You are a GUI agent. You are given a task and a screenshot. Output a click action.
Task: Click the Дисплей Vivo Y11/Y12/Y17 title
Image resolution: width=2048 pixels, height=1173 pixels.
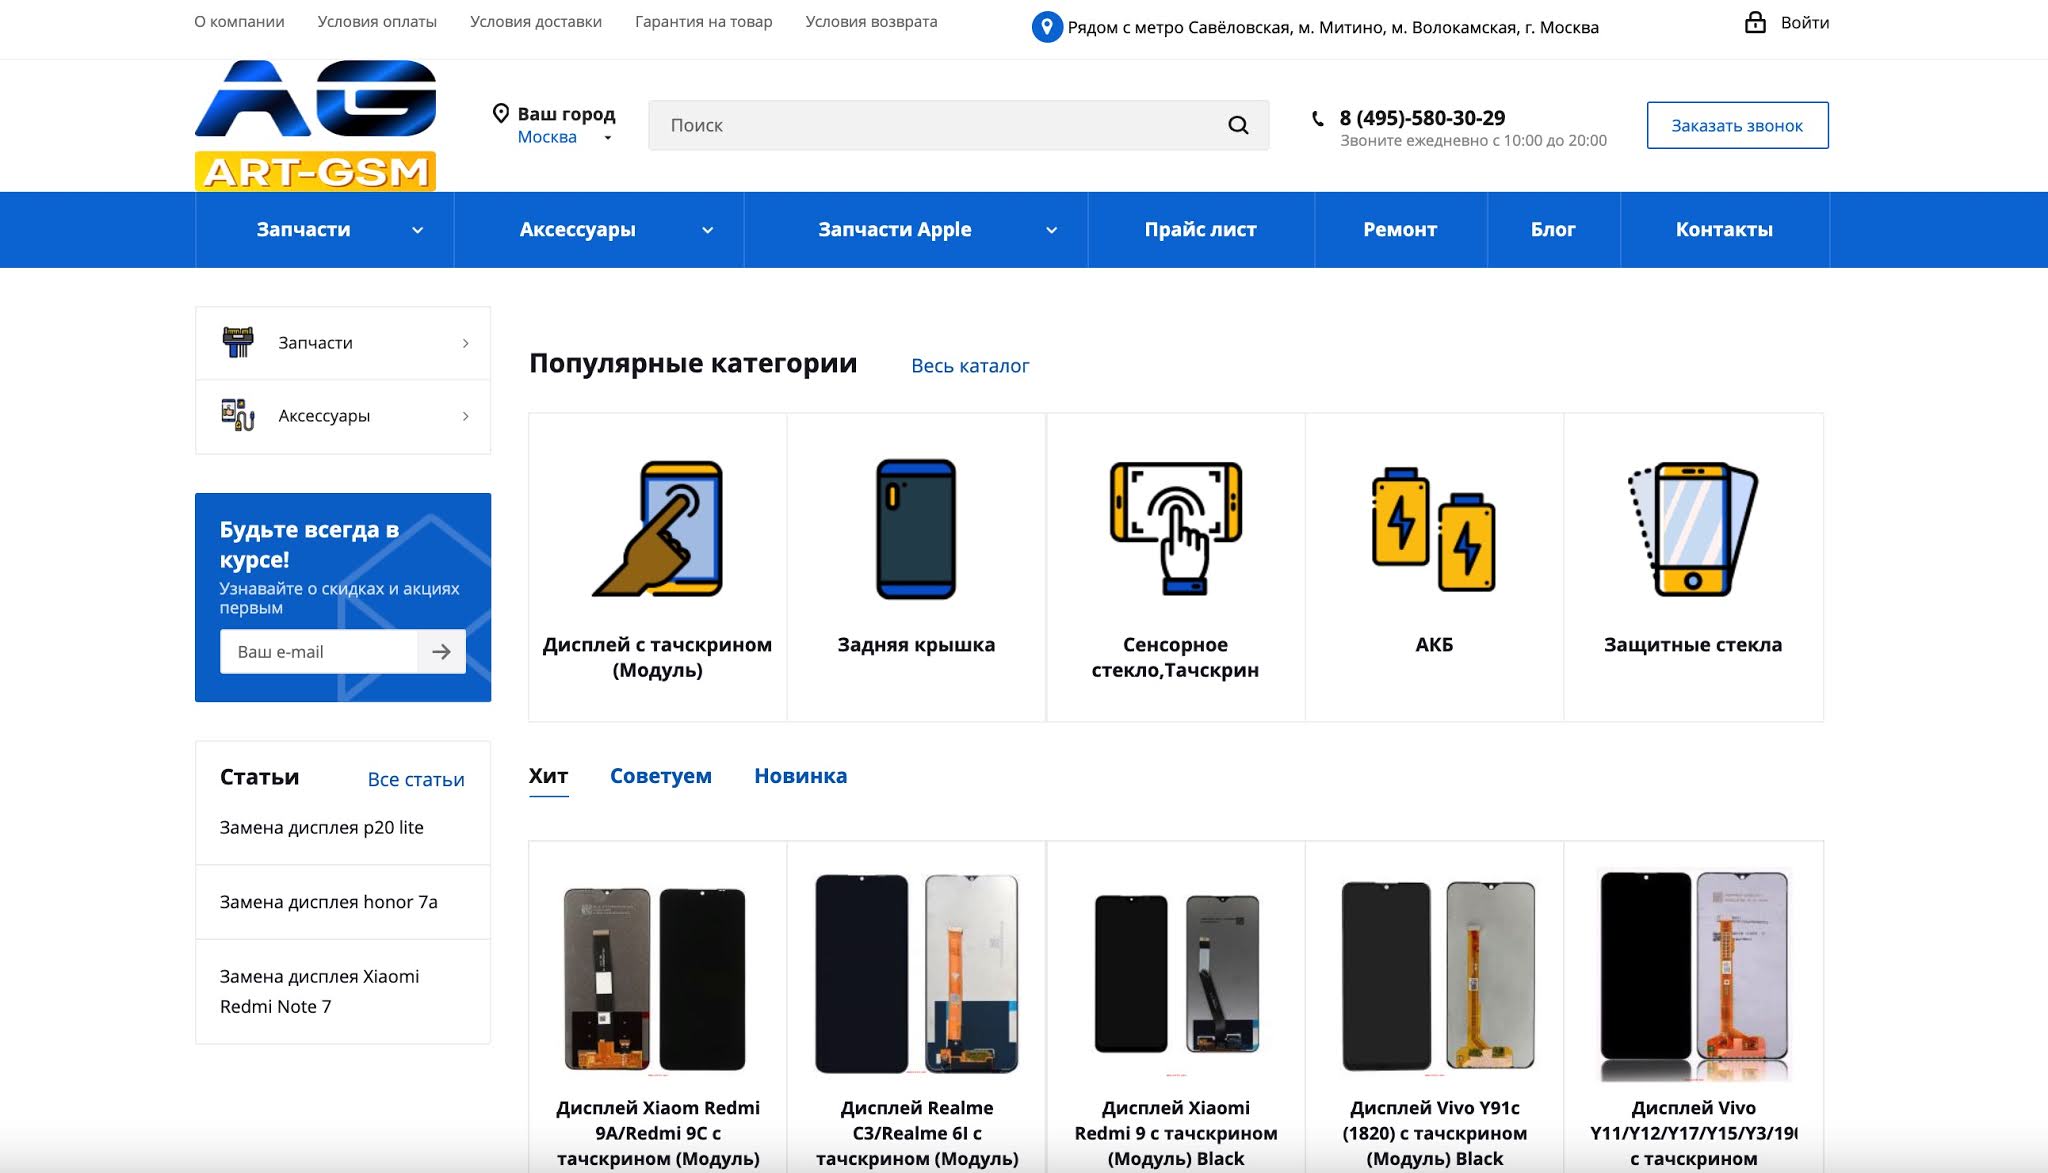(1693, 1133)
